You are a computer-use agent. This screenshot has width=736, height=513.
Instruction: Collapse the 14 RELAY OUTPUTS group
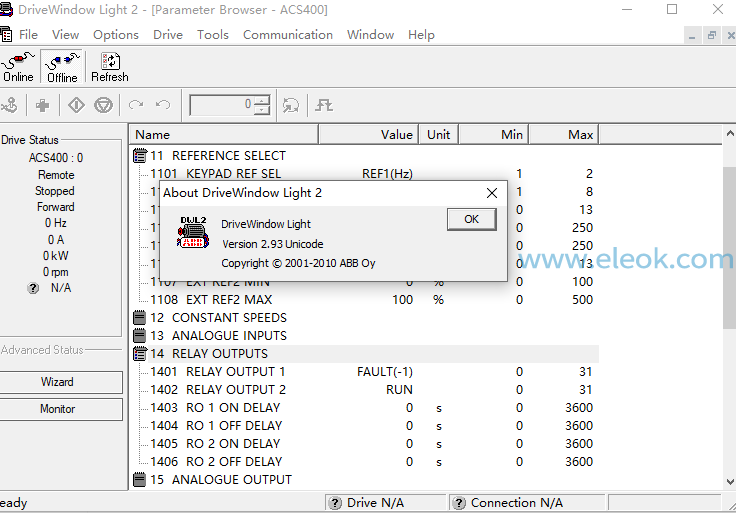(x=140, y=353)
